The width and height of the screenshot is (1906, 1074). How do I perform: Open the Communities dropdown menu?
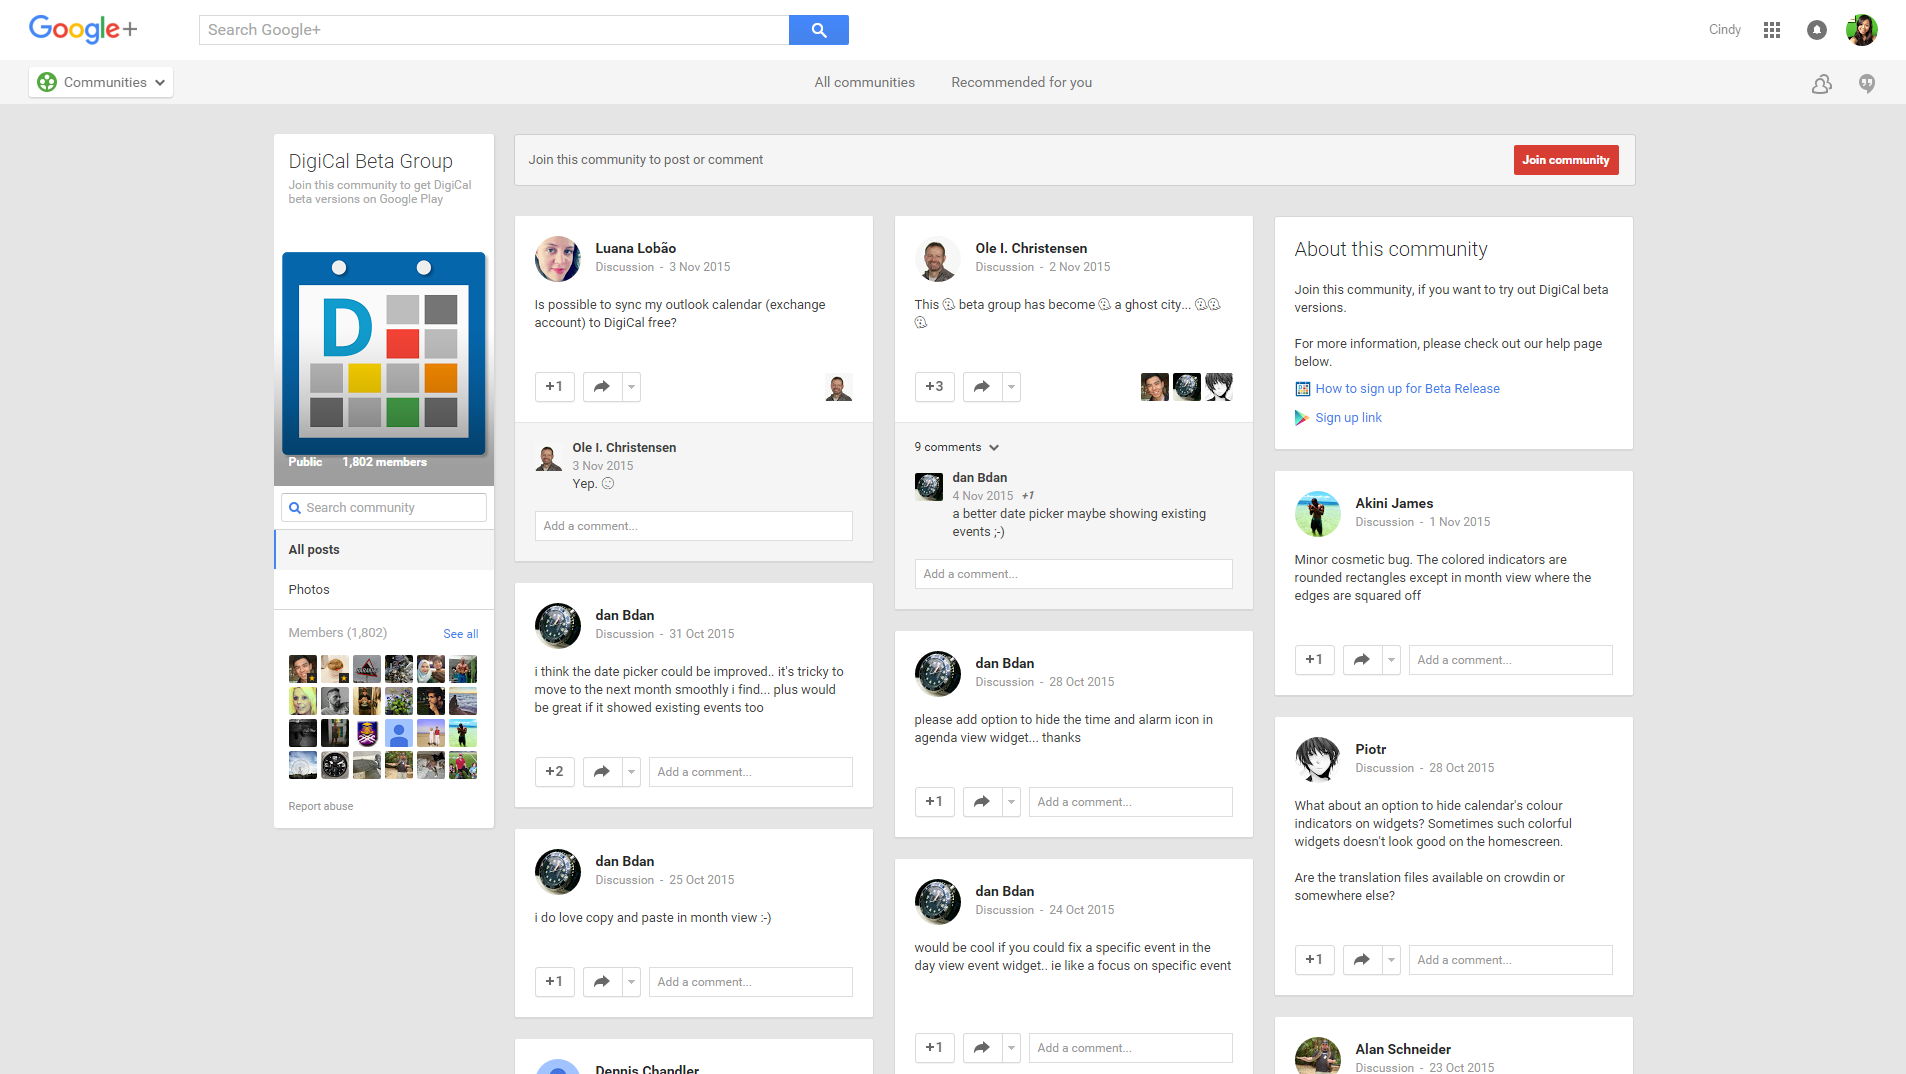101,83
